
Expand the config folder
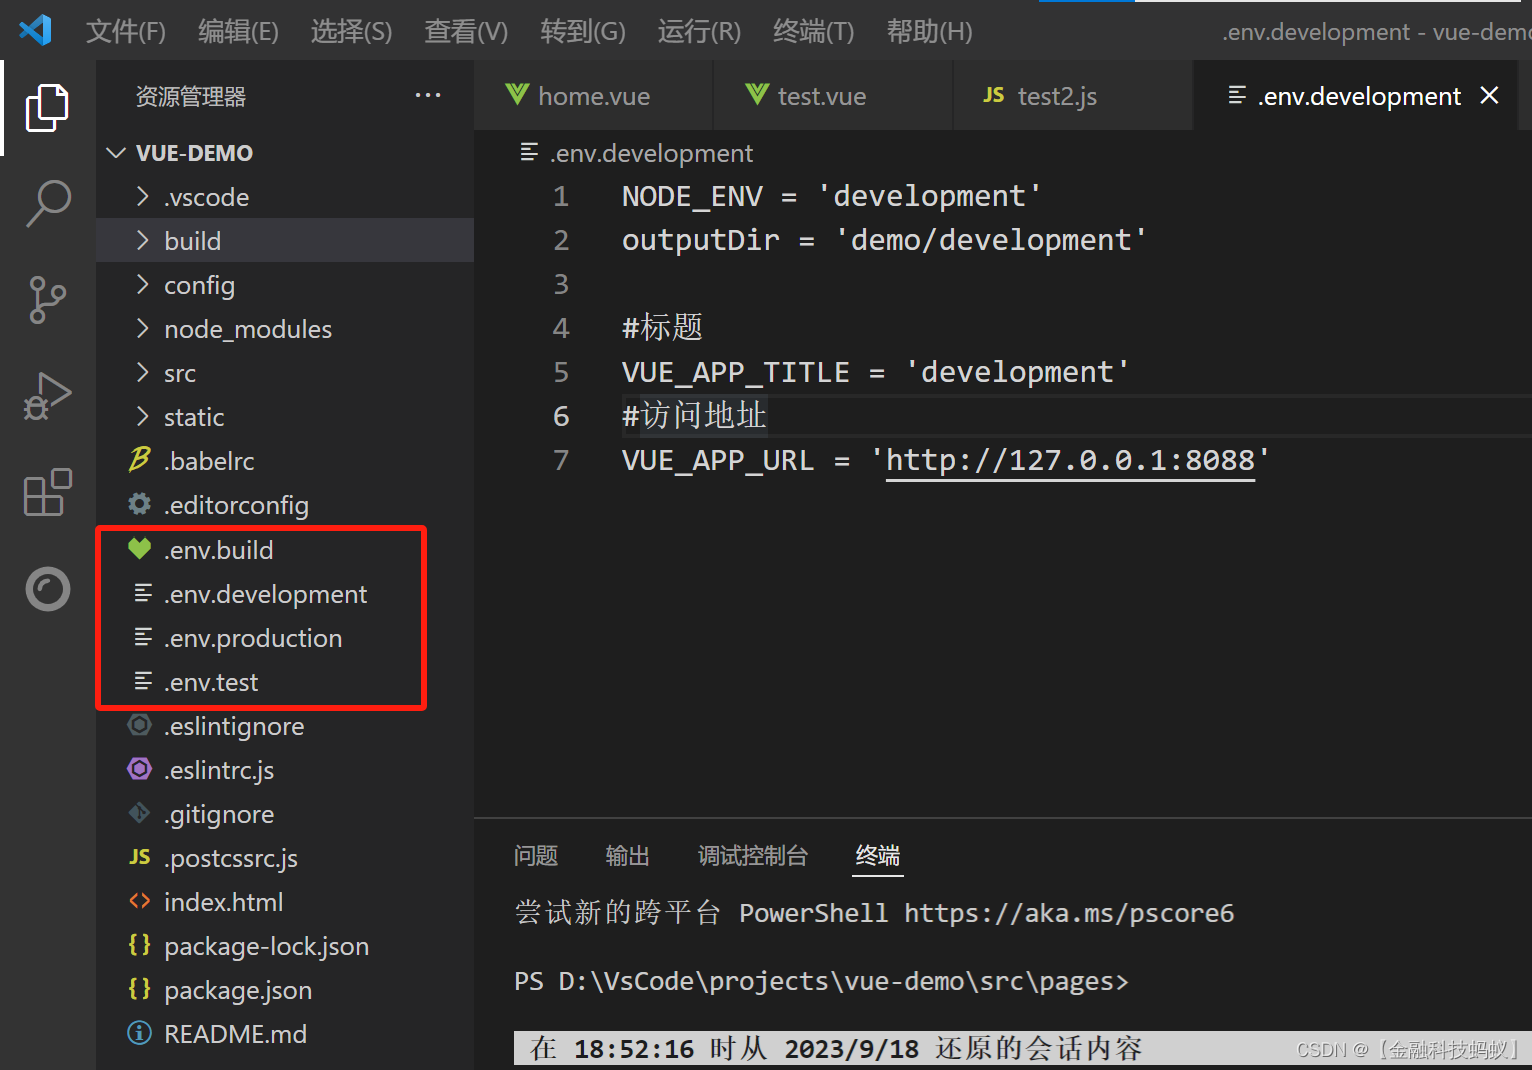pyautogui.click(x=143, y=284)
